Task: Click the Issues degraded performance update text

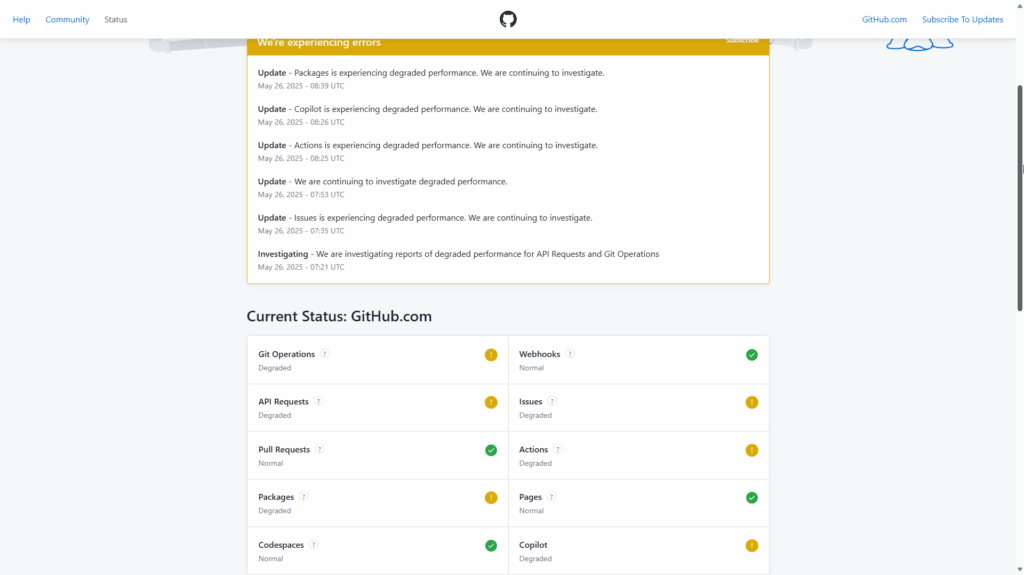Action: [425, 218]
